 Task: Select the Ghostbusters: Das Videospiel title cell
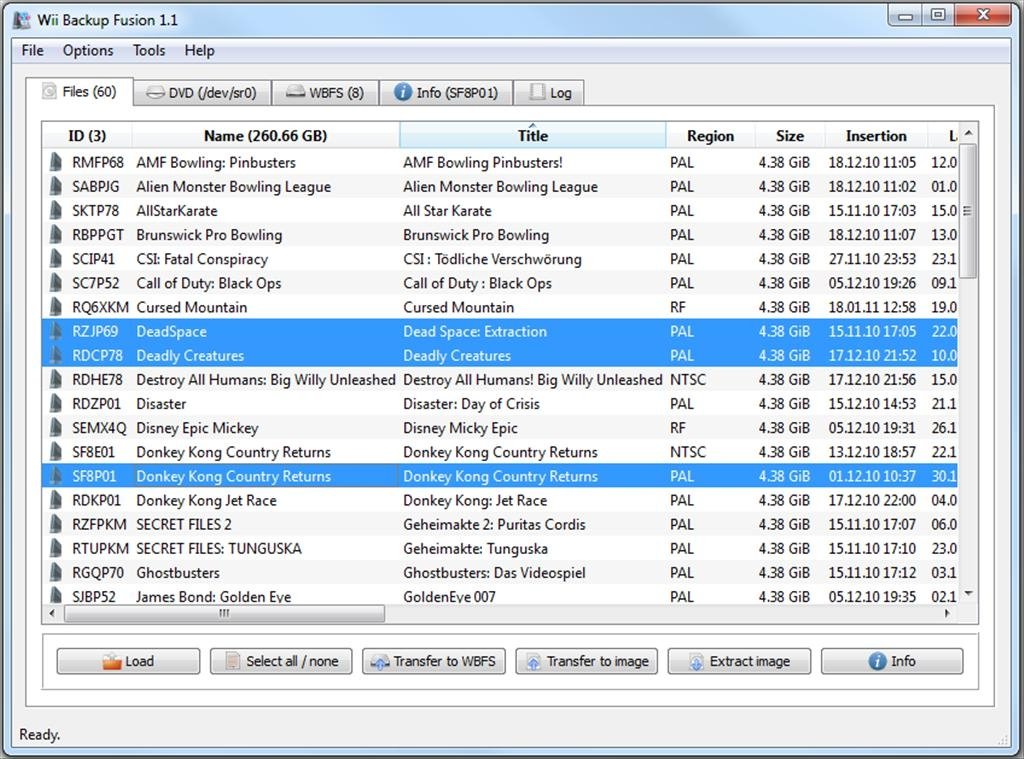(x=533, y=573)
